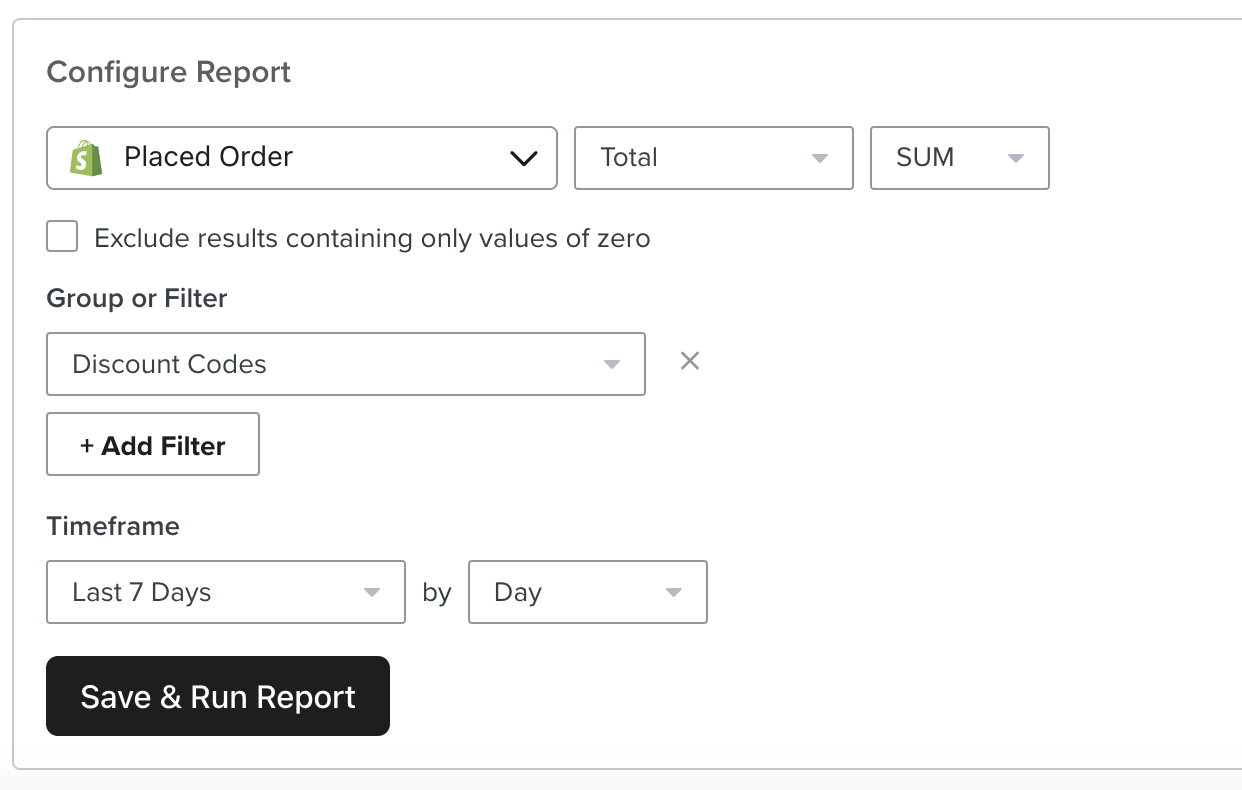Click the caret arrow beside SUM

[x=1016, y=158]
